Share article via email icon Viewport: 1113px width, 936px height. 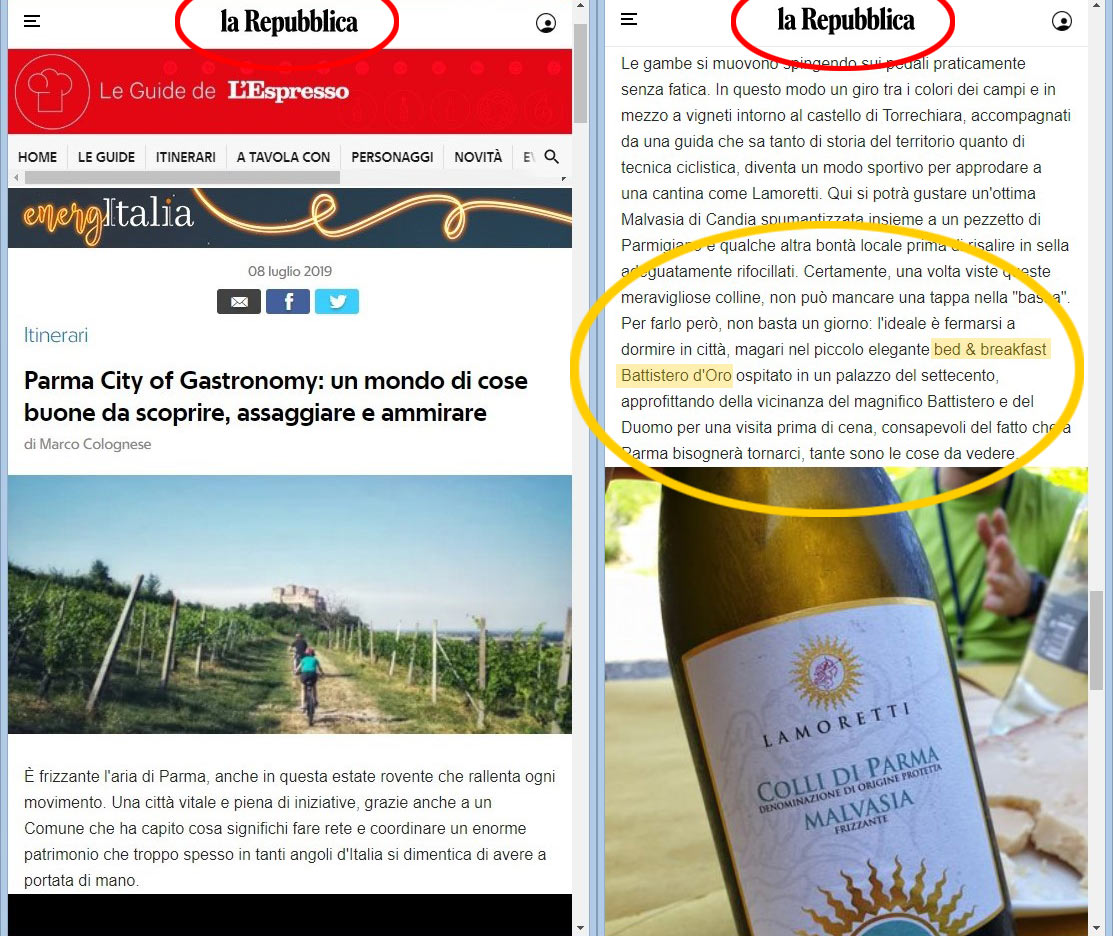tap(239, 302)
